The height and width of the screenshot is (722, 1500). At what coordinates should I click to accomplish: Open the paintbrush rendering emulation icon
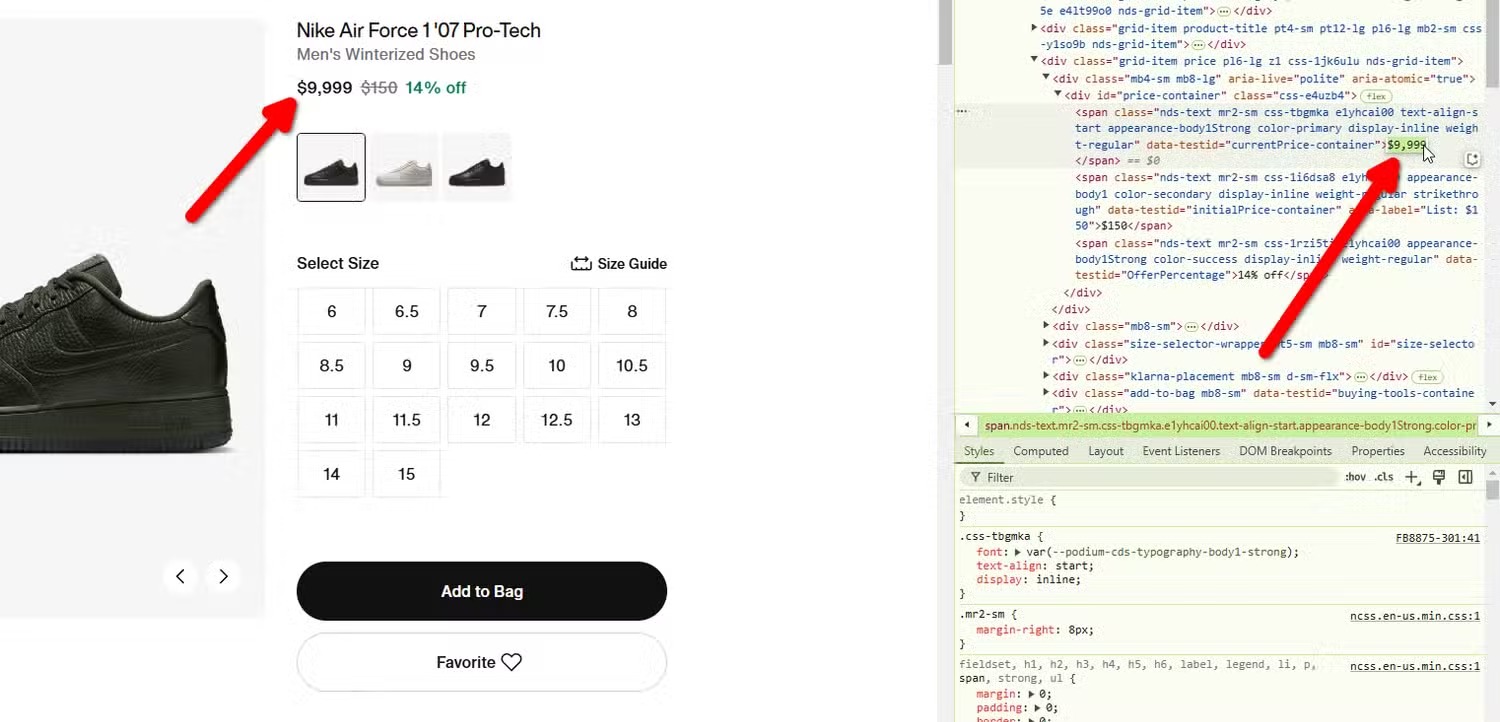(1439, 478)
